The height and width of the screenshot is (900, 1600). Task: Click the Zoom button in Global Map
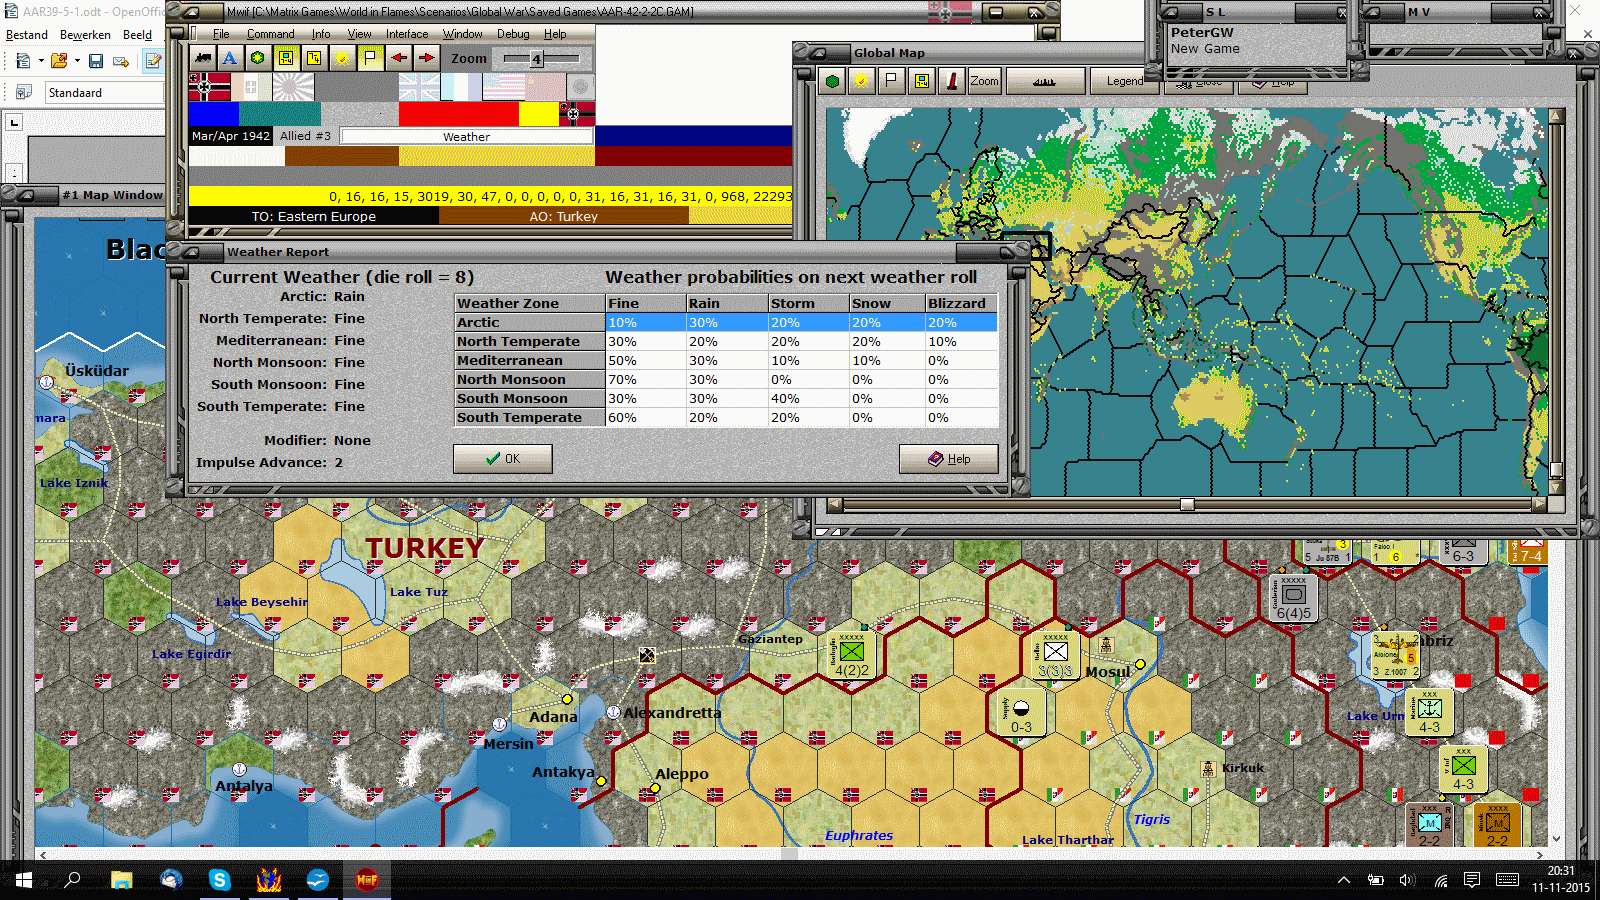(984, 81)
